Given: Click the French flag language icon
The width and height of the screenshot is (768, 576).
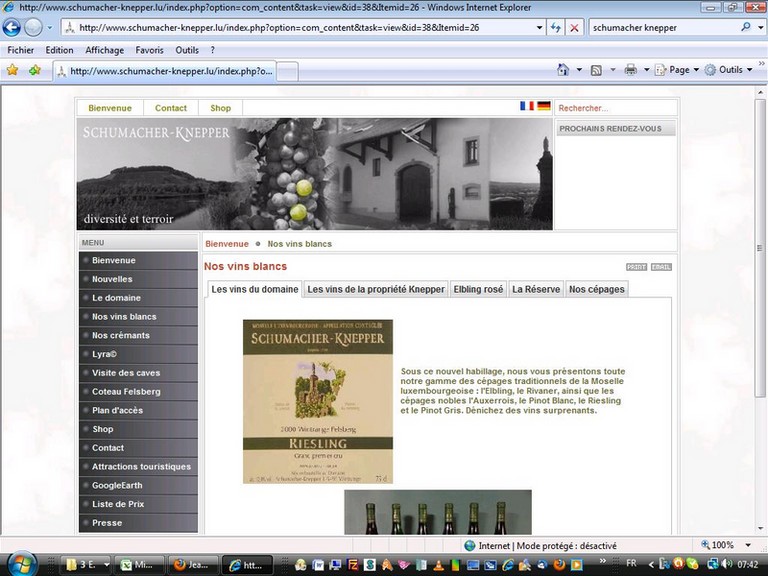Looking at the screenshot, I should coord(526,106).
